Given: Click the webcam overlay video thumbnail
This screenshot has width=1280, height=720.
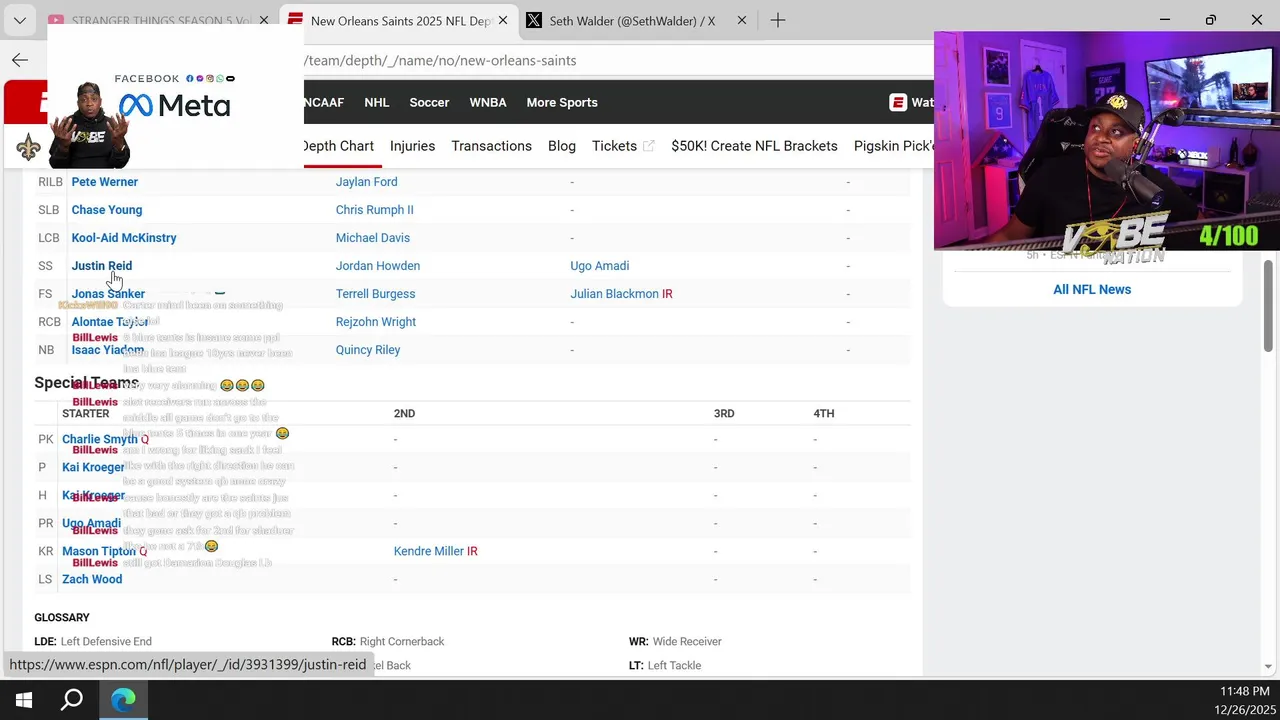Looking at the screenshot, I should pos(1107,140).
